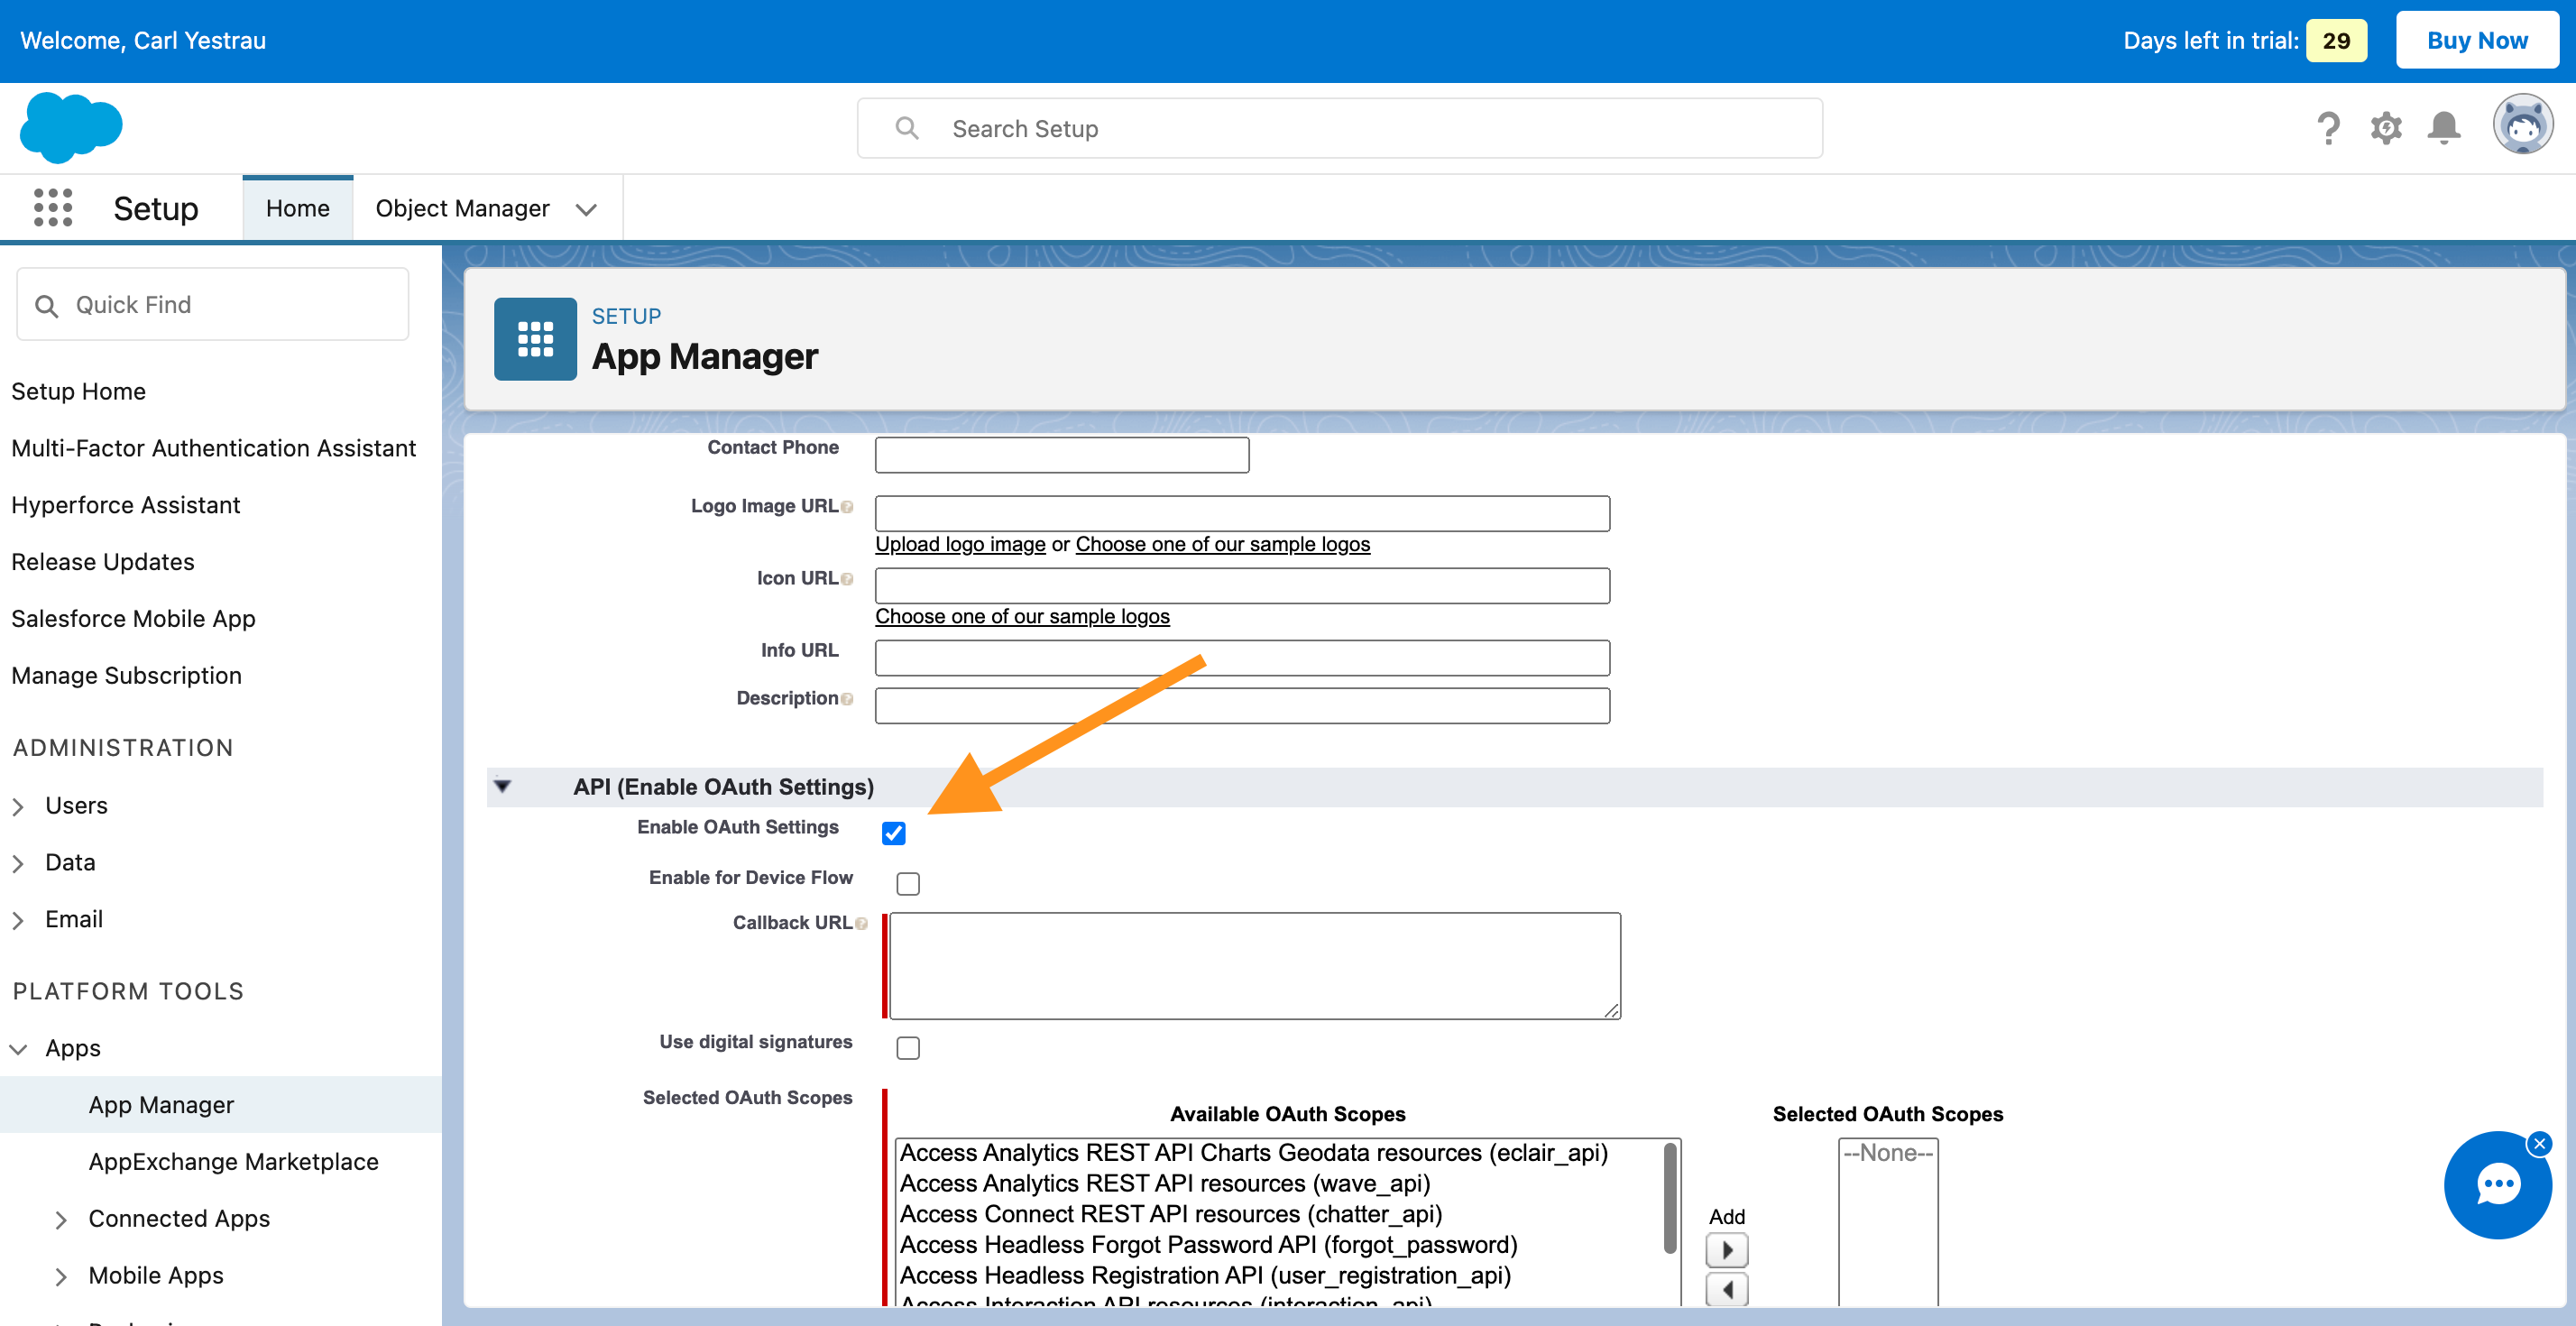Click the Logo Image URL help icon
Image resolution: width=2576 pixels, height=1326 pixels.
[x=847, y=507]
